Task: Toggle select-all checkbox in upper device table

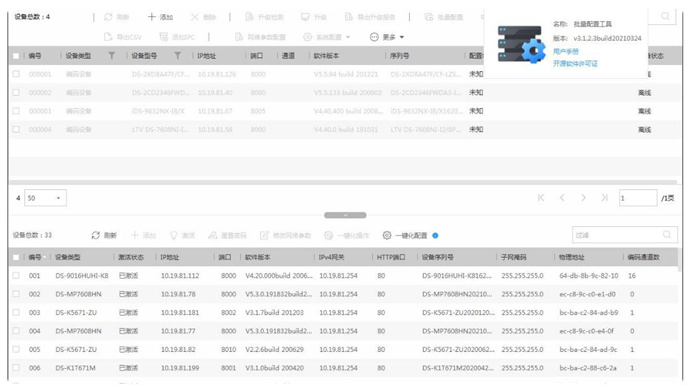Action: coord(16,56)
